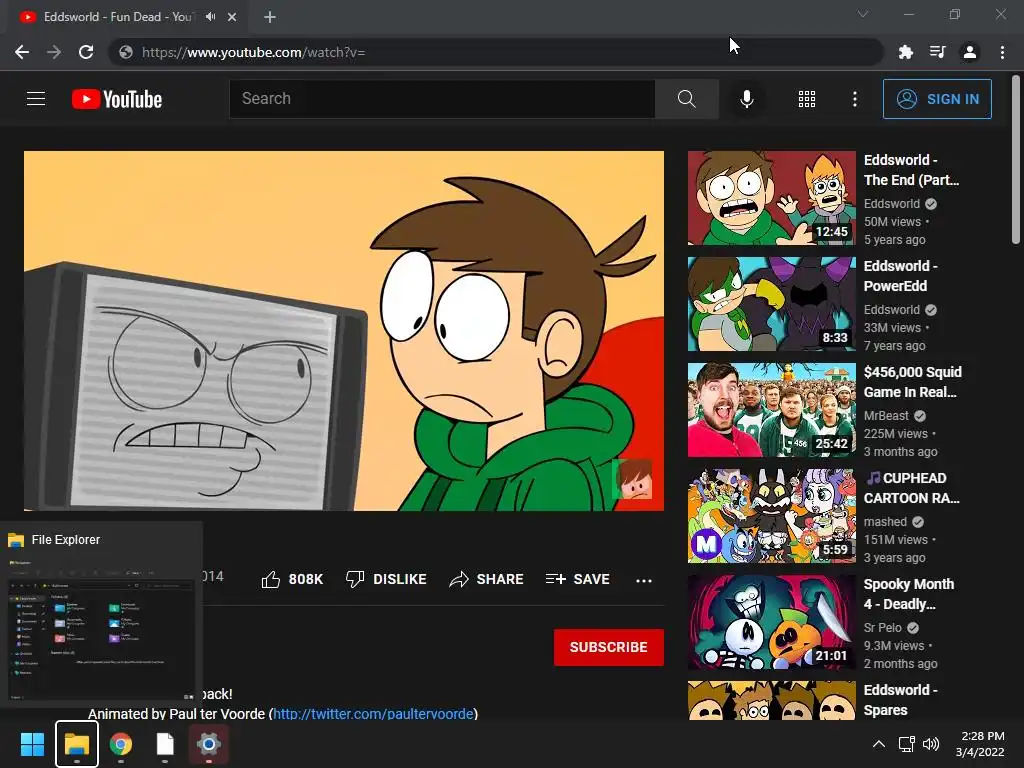Close the Eddsworld Fun Dead tab
This screenshot has width=1024, height=768.
232,17
